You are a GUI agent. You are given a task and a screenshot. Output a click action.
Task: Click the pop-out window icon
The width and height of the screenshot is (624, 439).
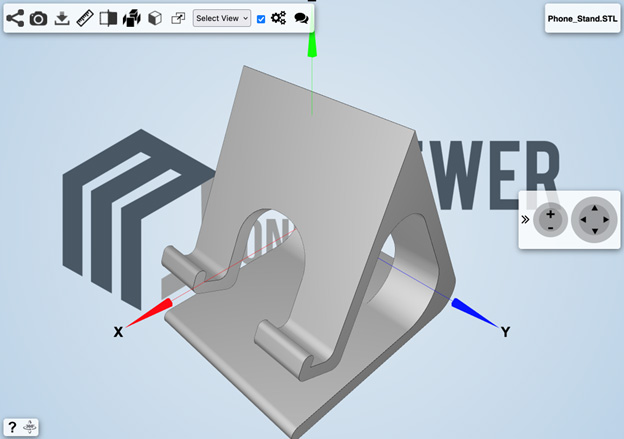[x=178, y=18]
